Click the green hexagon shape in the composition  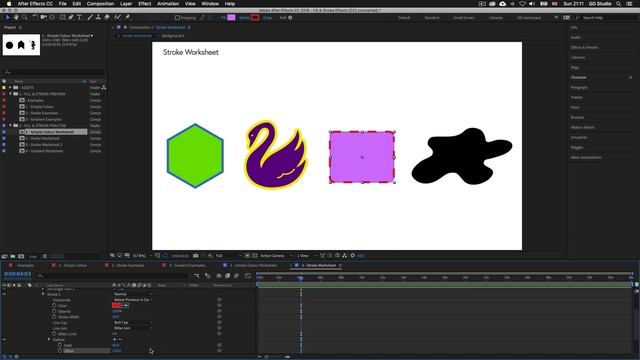(195, 156)
